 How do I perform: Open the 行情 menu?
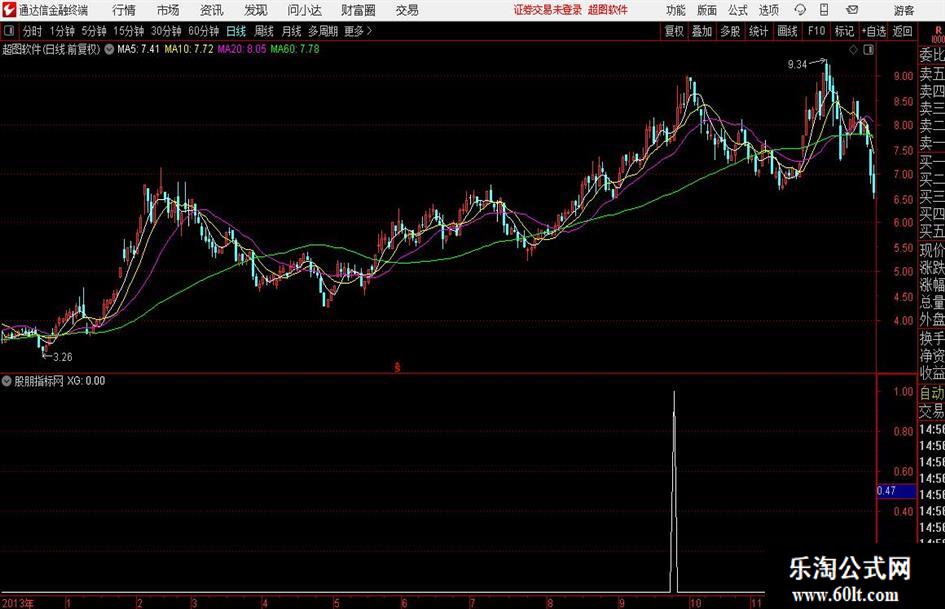[x=124, y=10]
